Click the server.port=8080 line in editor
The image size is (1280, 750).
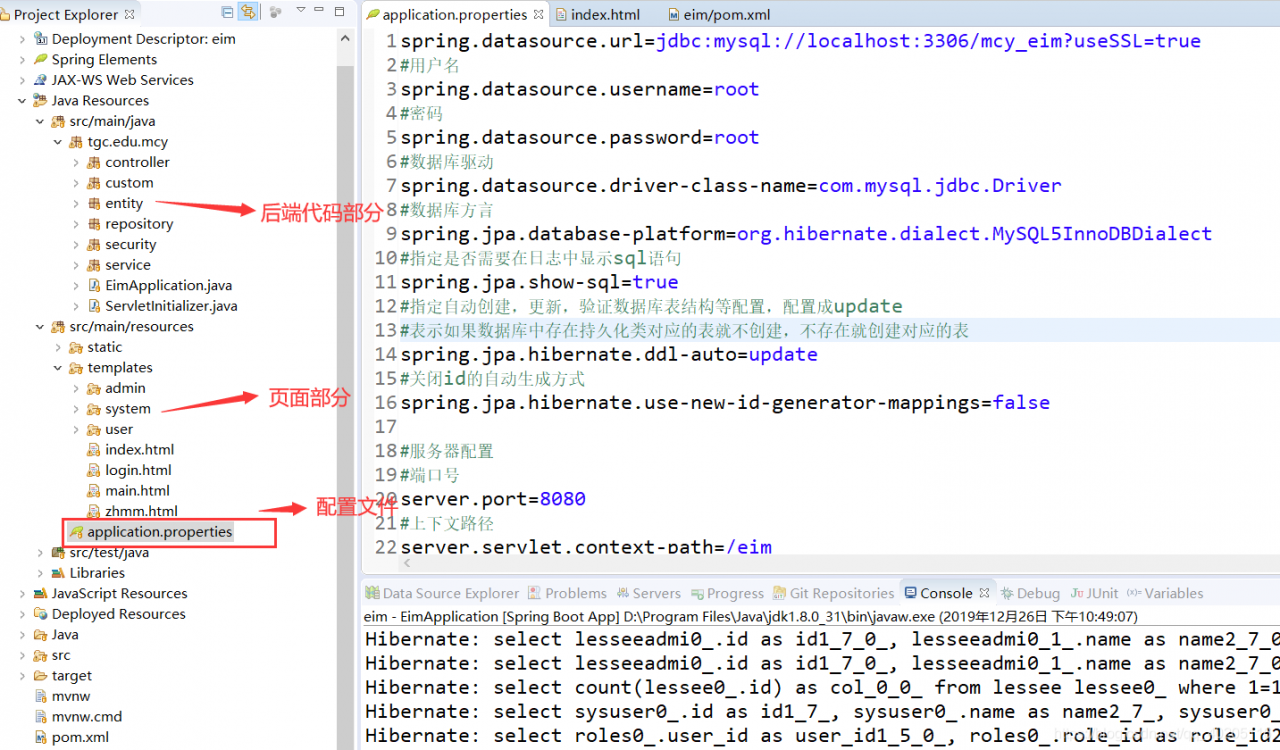493,499
